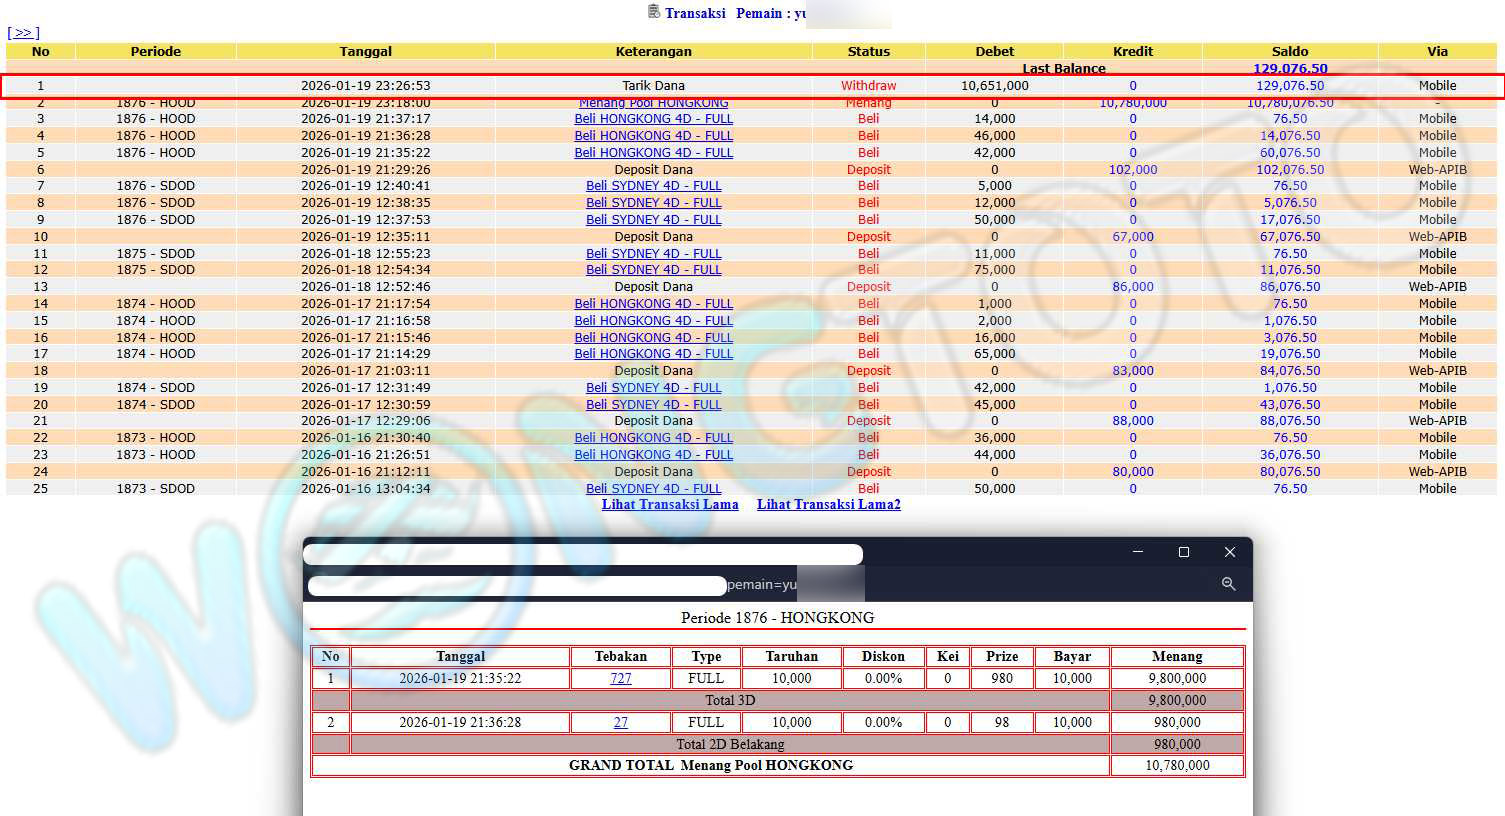Click the Transaksi document icon at top
This screenshot has width=1505, height=816.
[654, 12]
